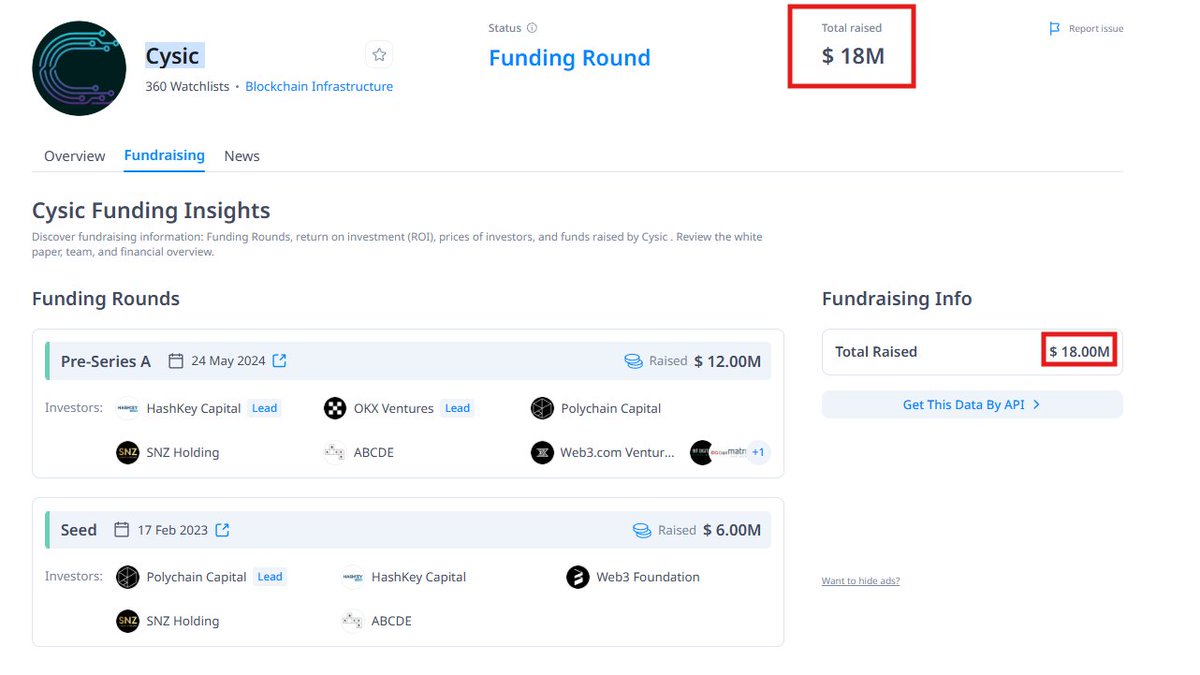
Task: Click the Cysic project name heading
Action: click(x=173, y=56)
